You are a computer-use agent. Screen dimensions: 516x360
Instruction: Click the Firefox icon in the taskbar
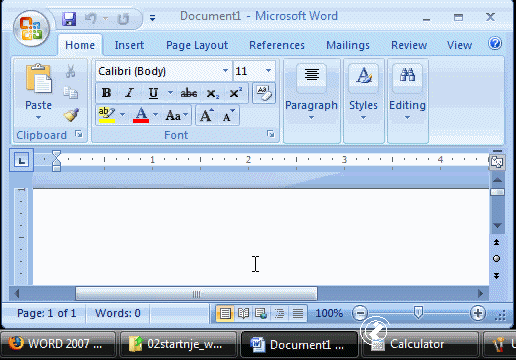pos(16,343)
